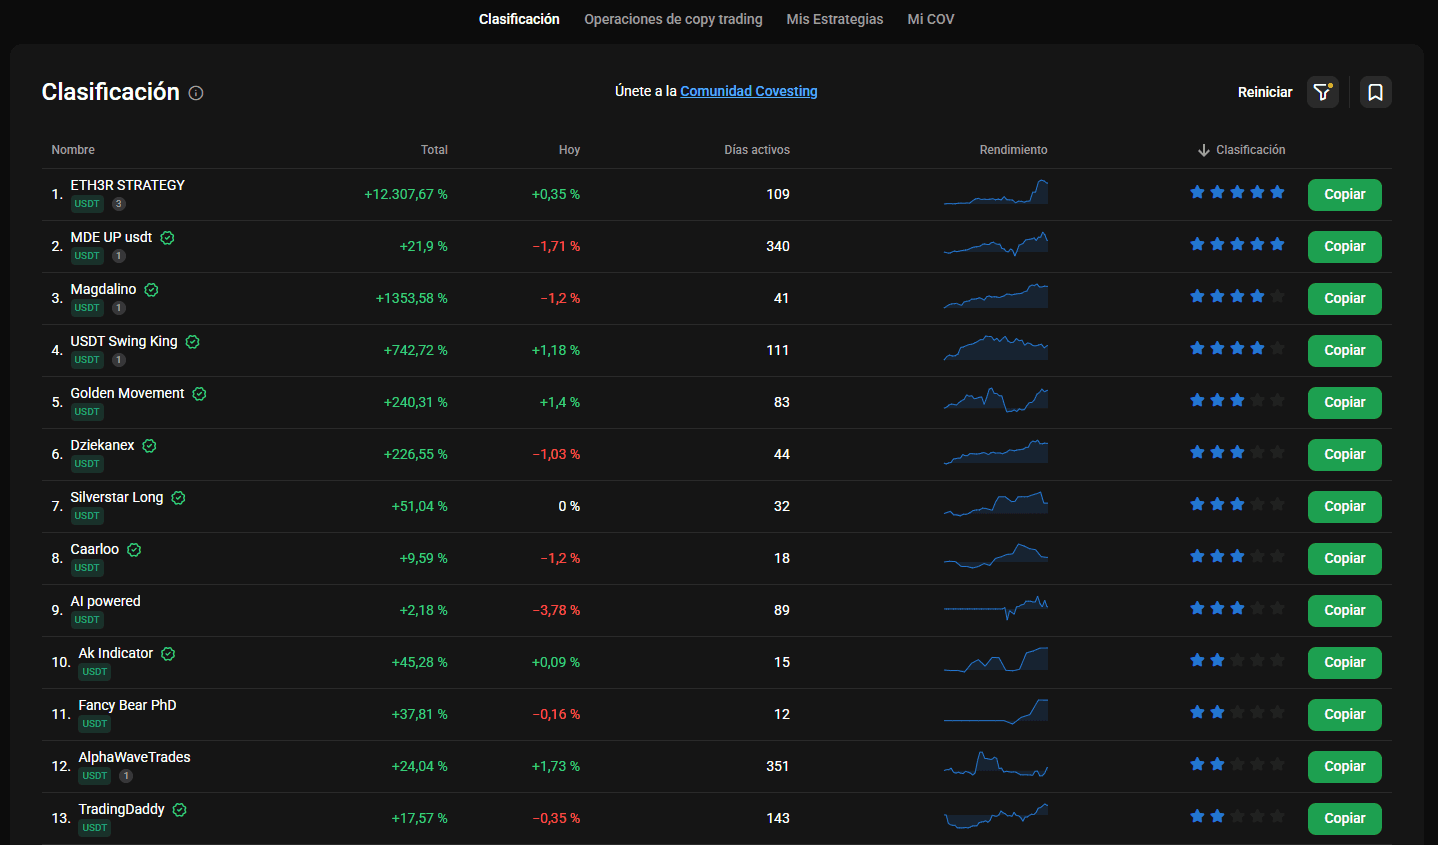This screenshot has height=845, width=1438.
Task: Click the verified badge next to USDT Swing King
Action: click(x=193, y=342)
